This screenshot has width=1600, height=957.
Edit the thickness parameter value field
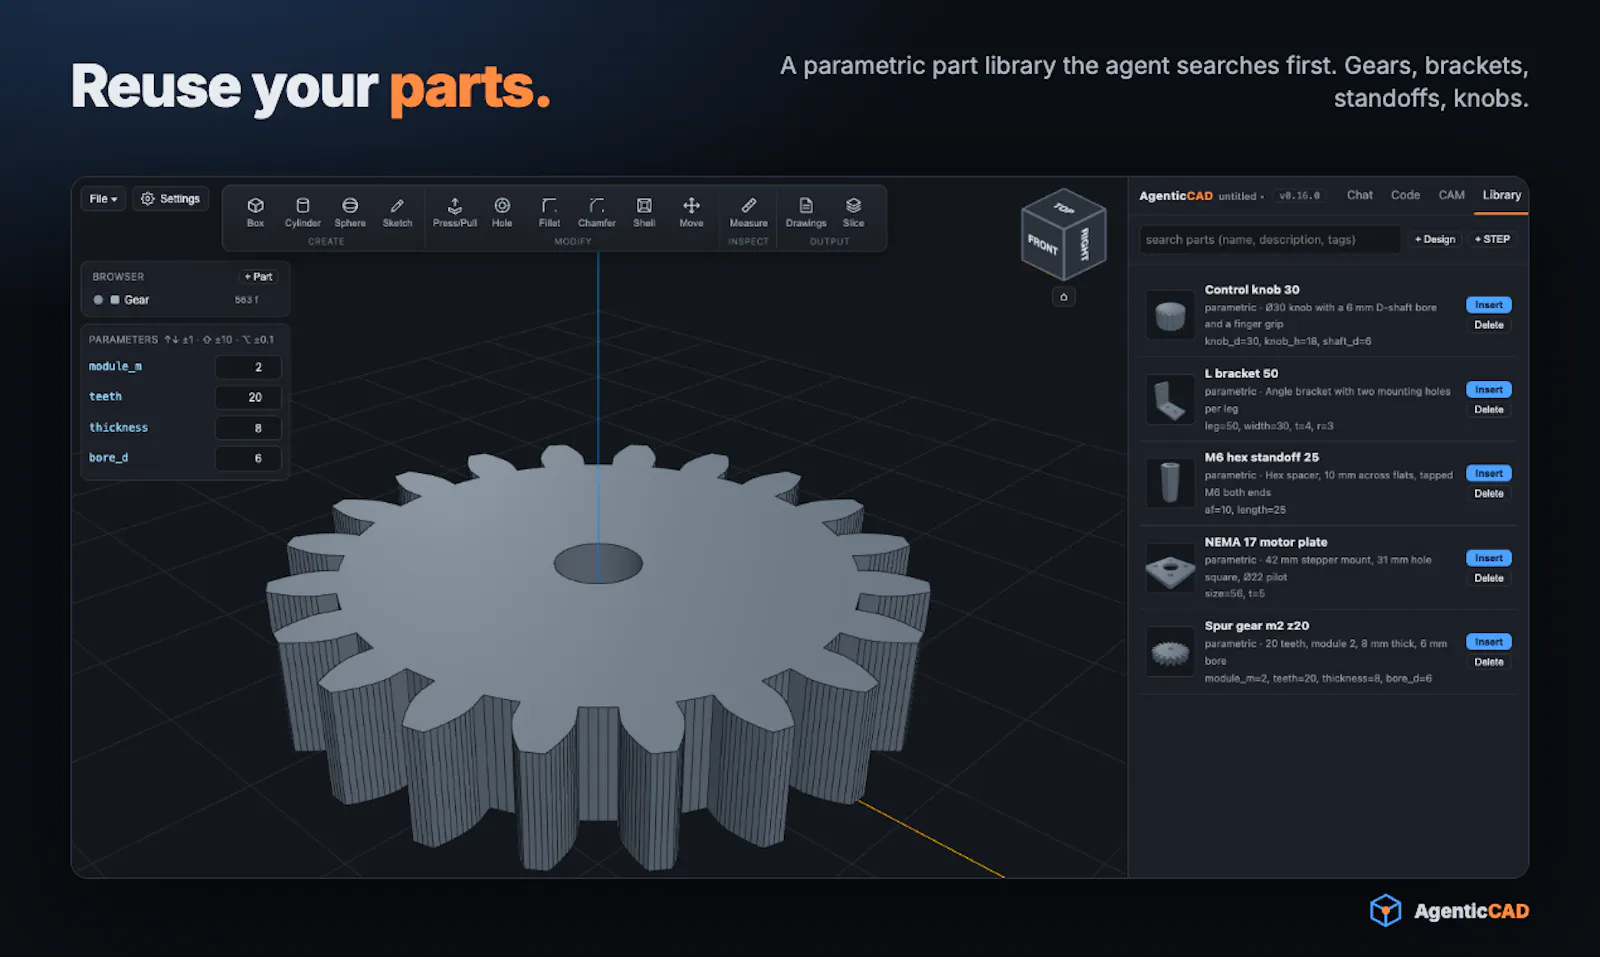[248, 428]
